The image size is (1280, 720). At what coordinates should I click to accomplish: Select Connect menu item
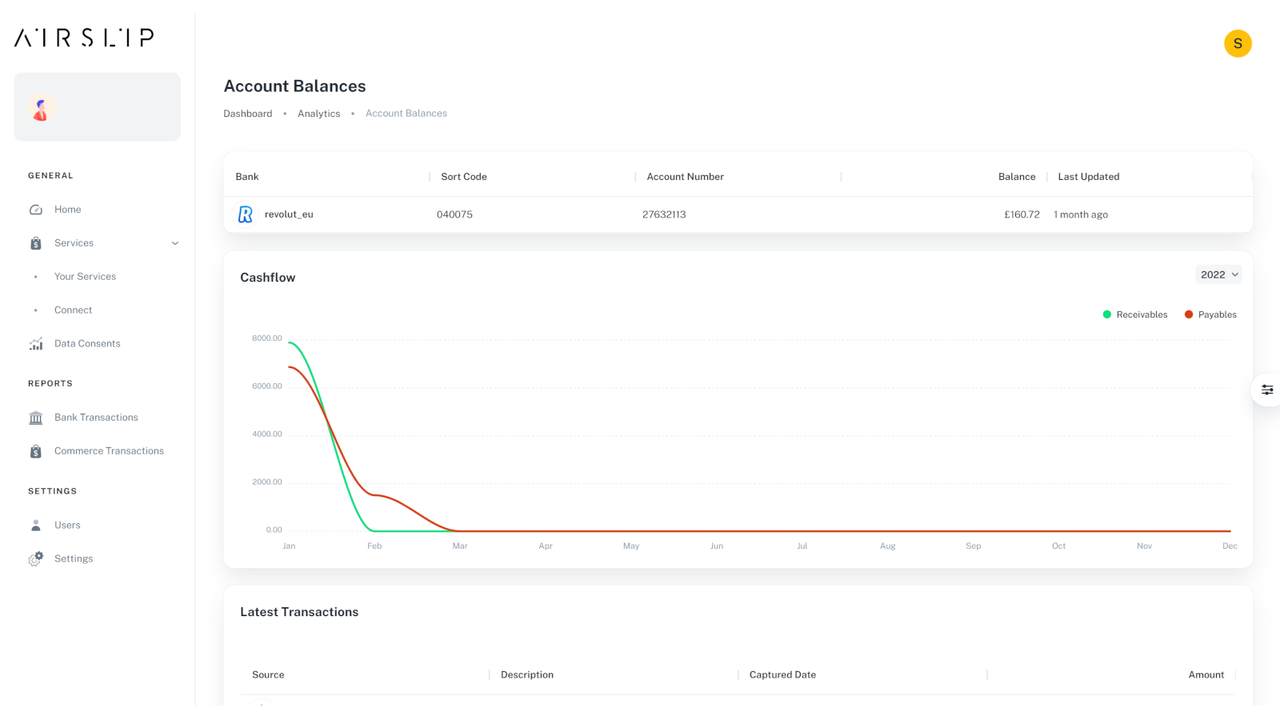(x=73, y=311)
